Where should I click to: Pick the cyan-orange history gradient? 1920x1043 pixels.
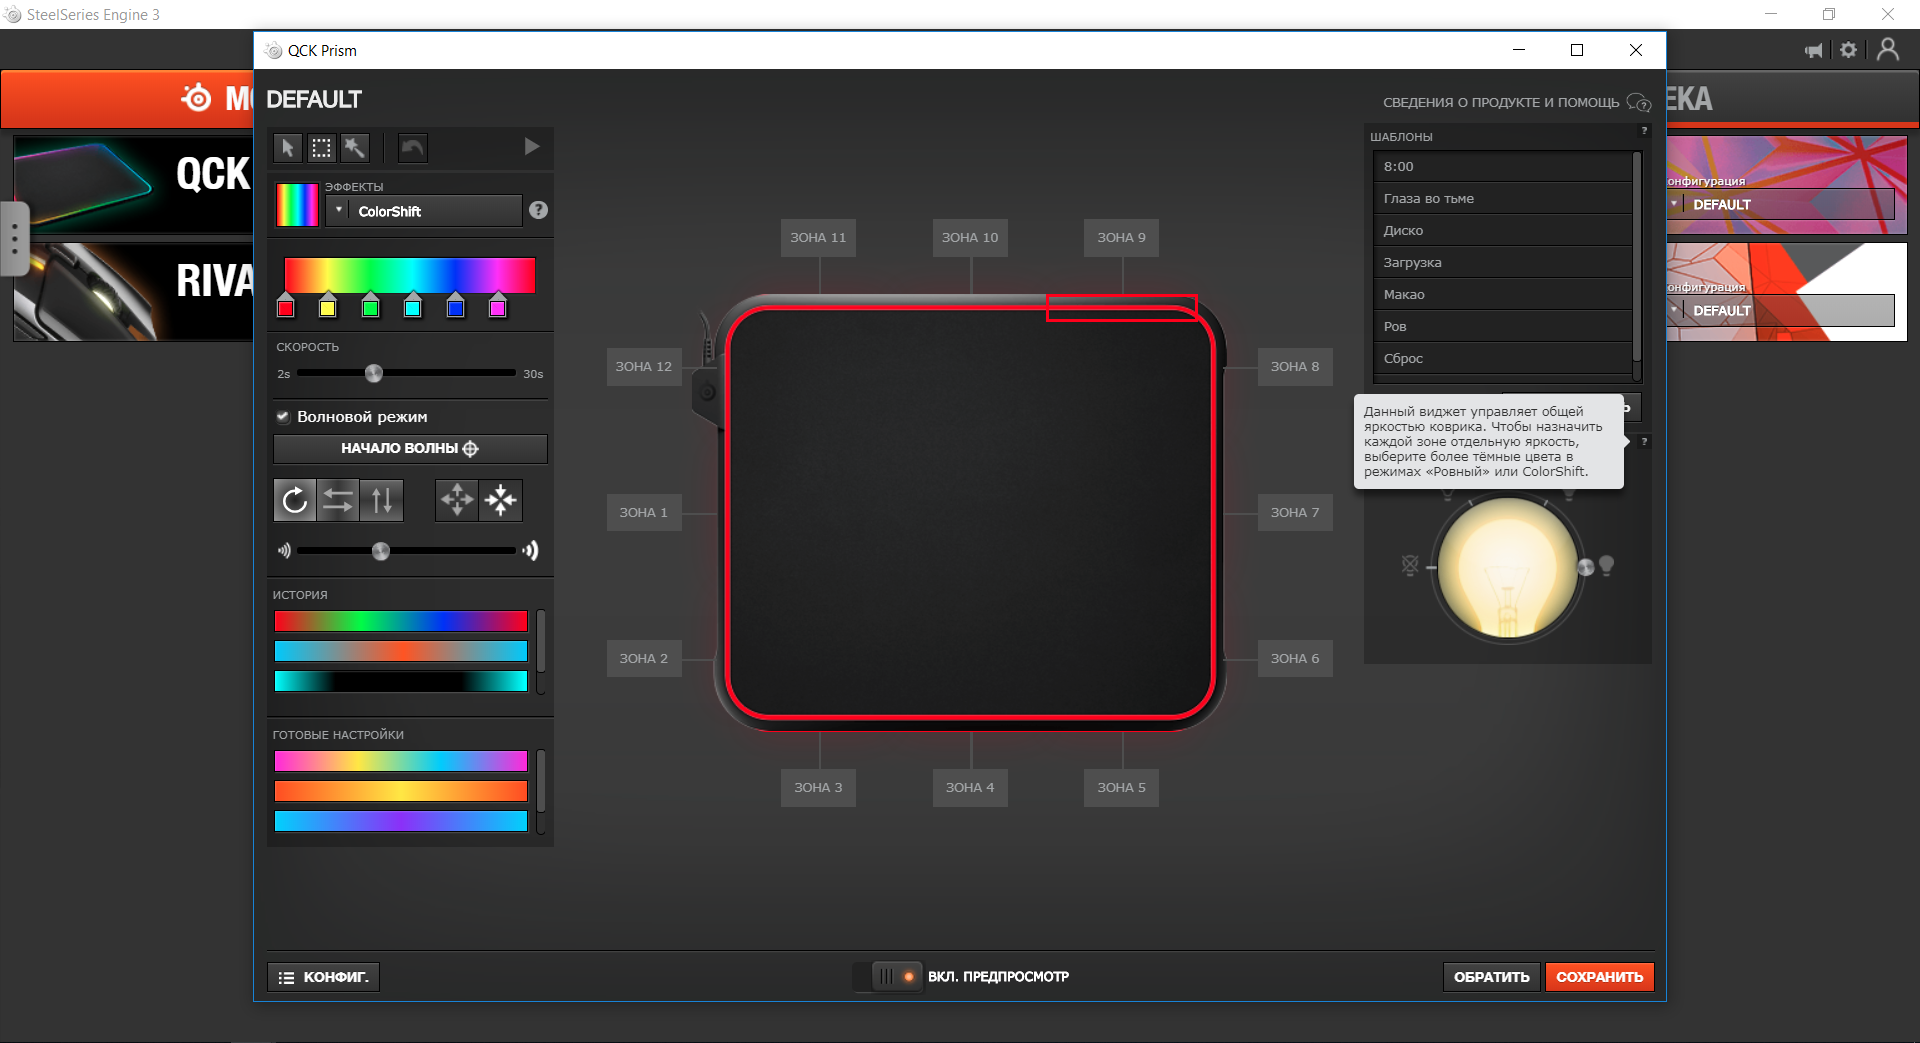click(401, 651)
